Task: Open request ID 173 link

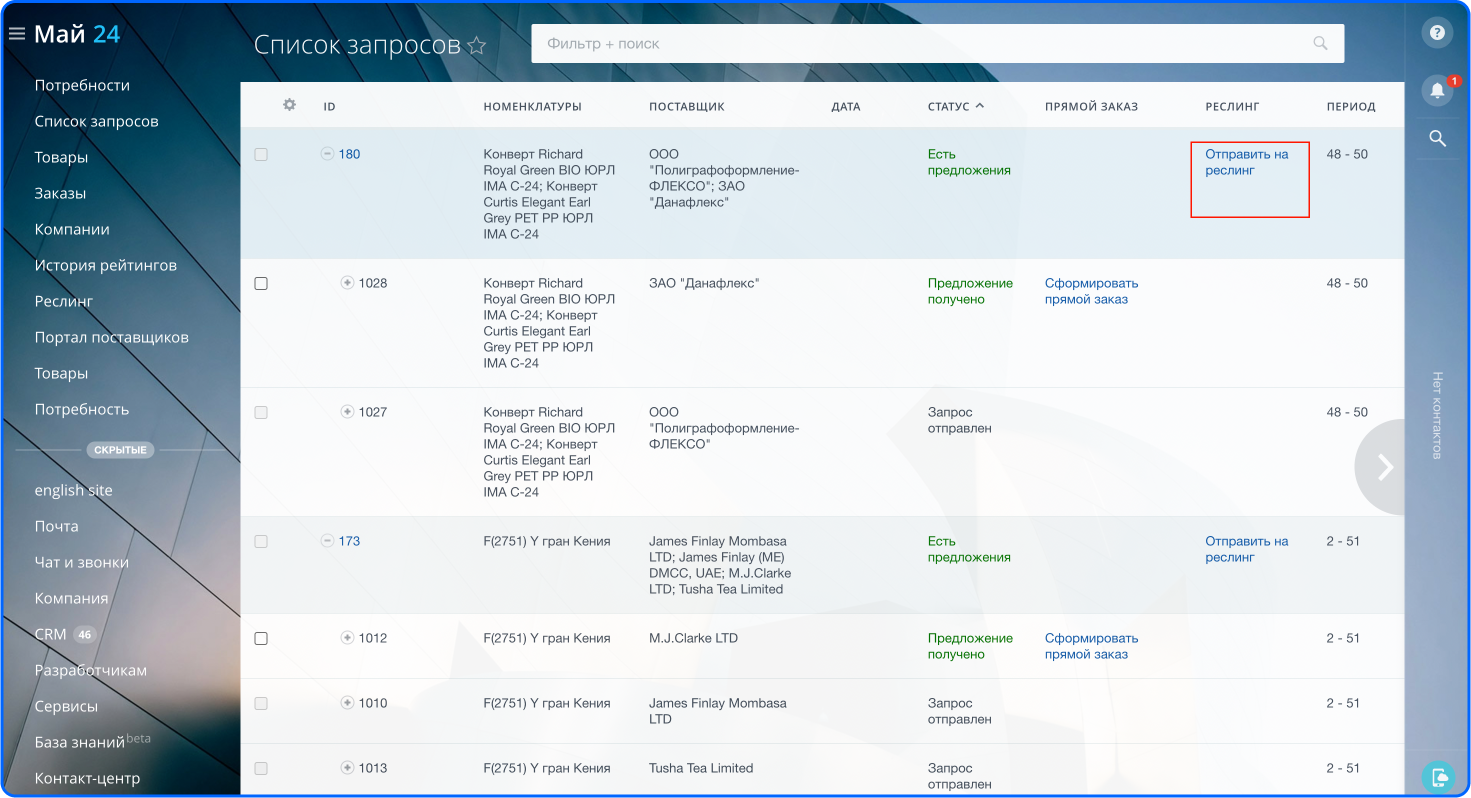Action: [x=349, y=541]
